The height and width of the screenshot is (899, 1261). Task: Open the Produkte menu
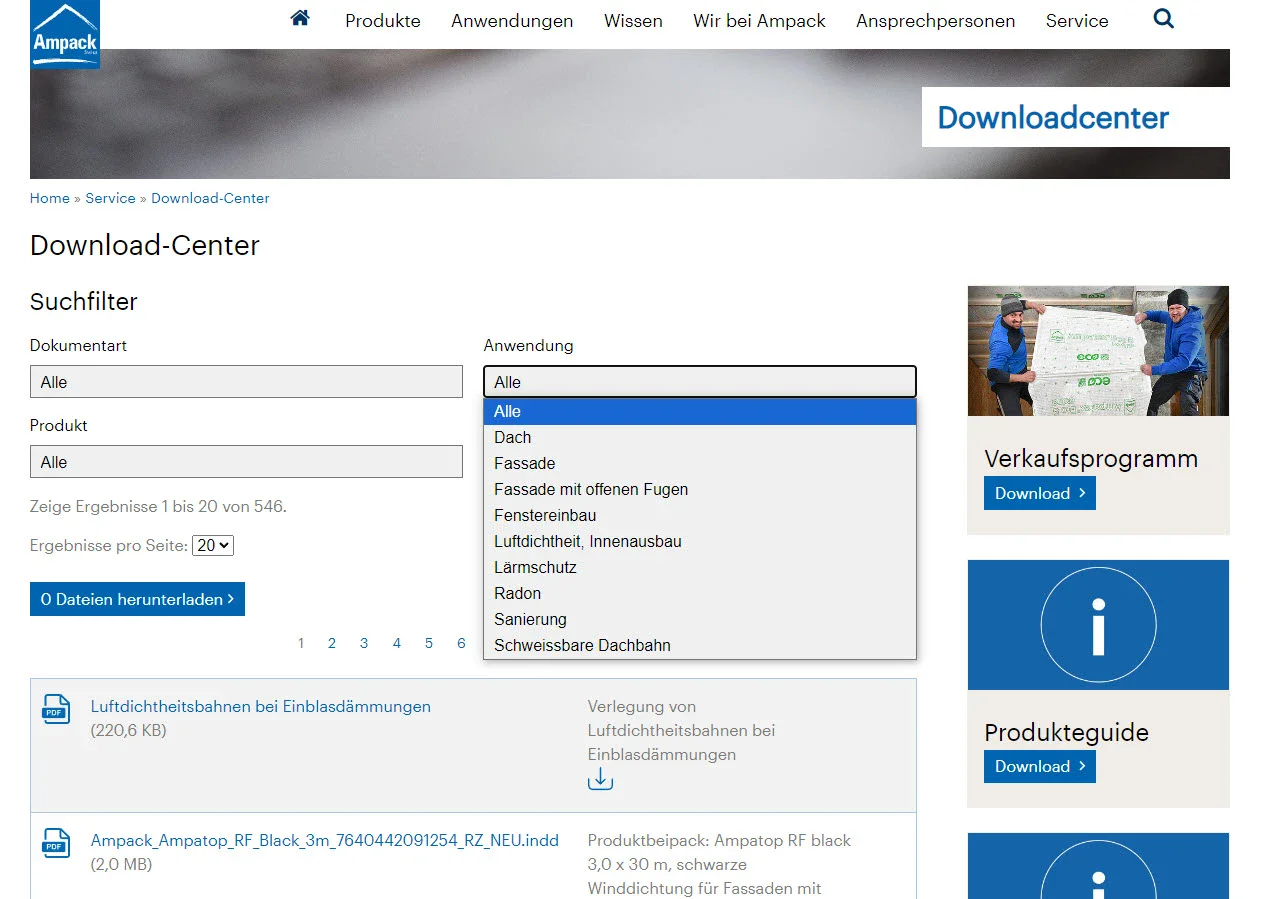tap(383, 21)
